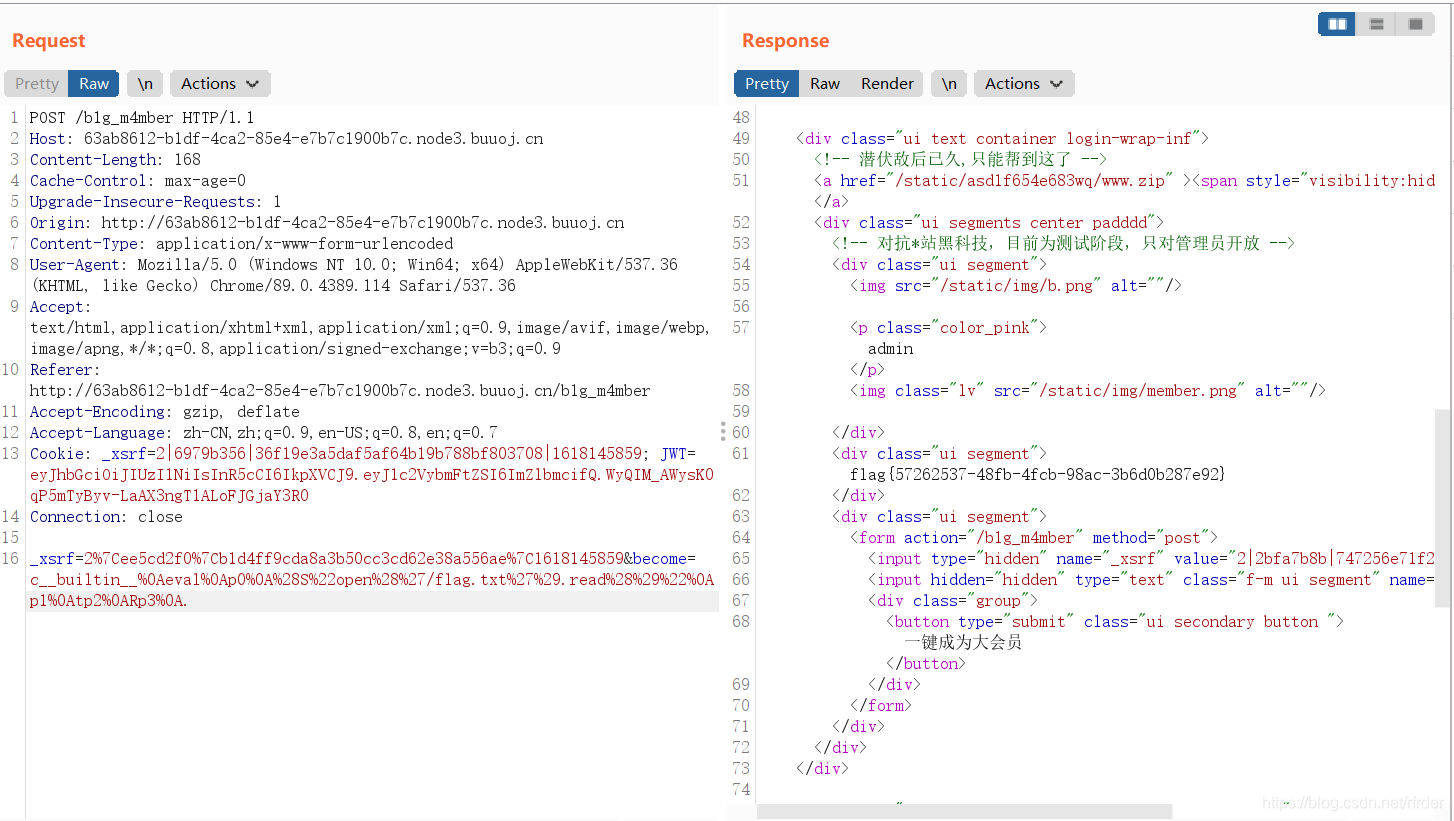Click the Accept-Language header line
Image resolution: width=1454 pixels, height=821 pixels.
pos(263,433)
